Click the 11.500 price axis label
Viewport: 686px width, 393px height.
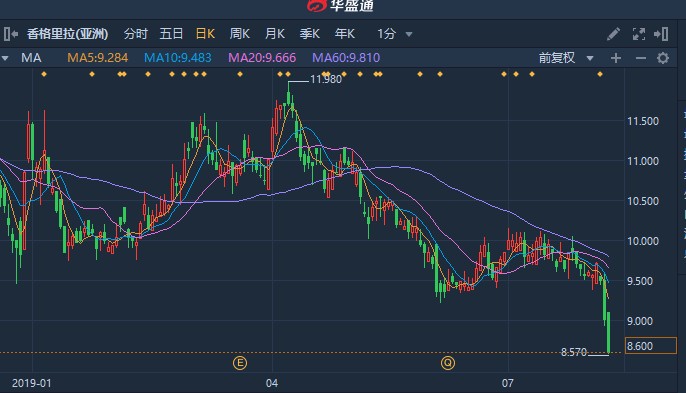(x=643, y=121)
